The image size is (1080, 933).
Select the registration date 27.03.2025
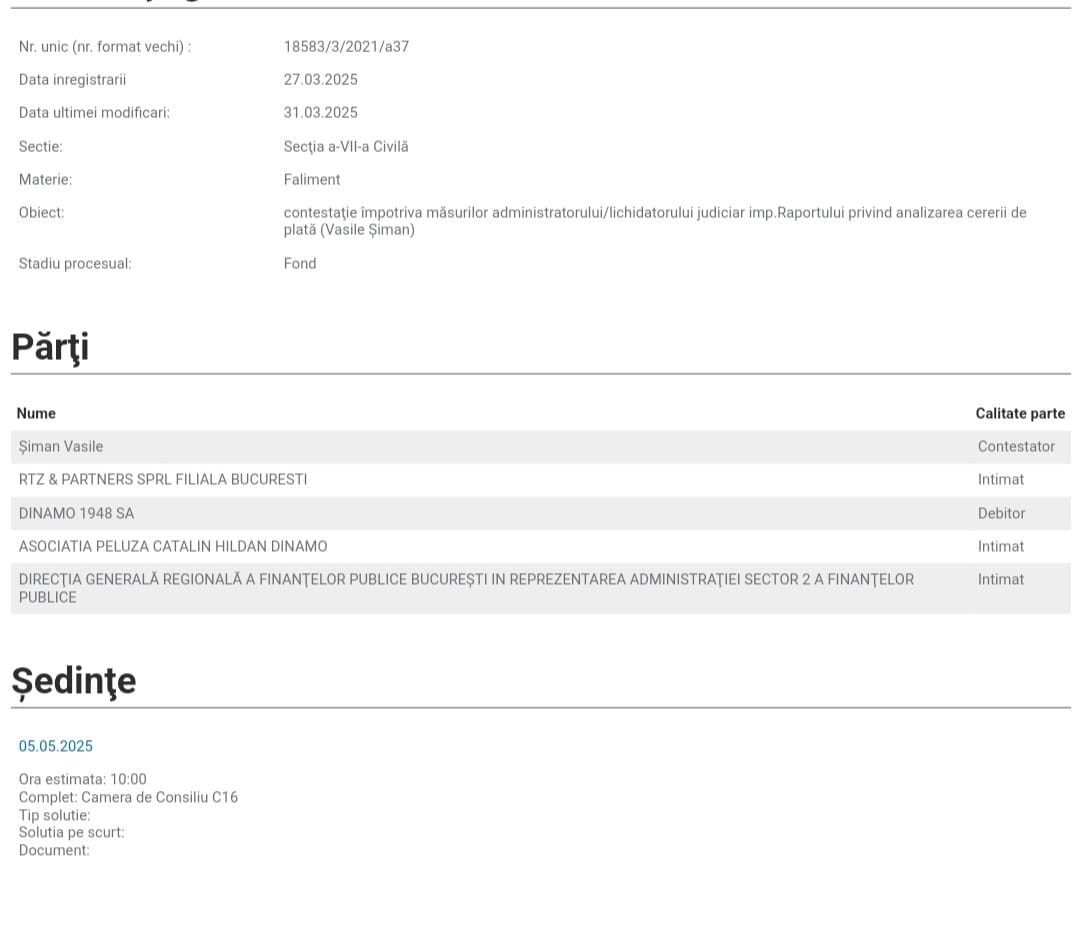(320, 79)
